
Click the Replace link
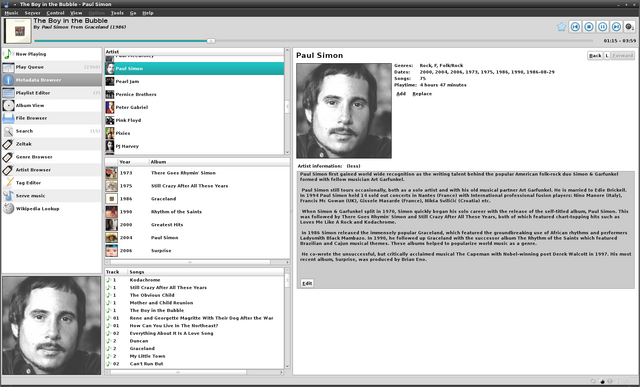(422, 94)
